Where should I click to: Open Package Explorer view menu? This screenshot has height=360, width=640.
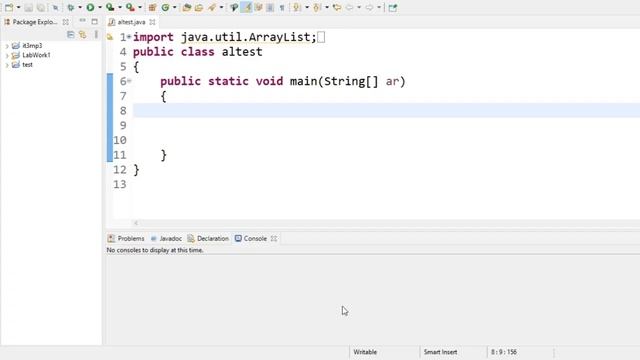(96, 35)
